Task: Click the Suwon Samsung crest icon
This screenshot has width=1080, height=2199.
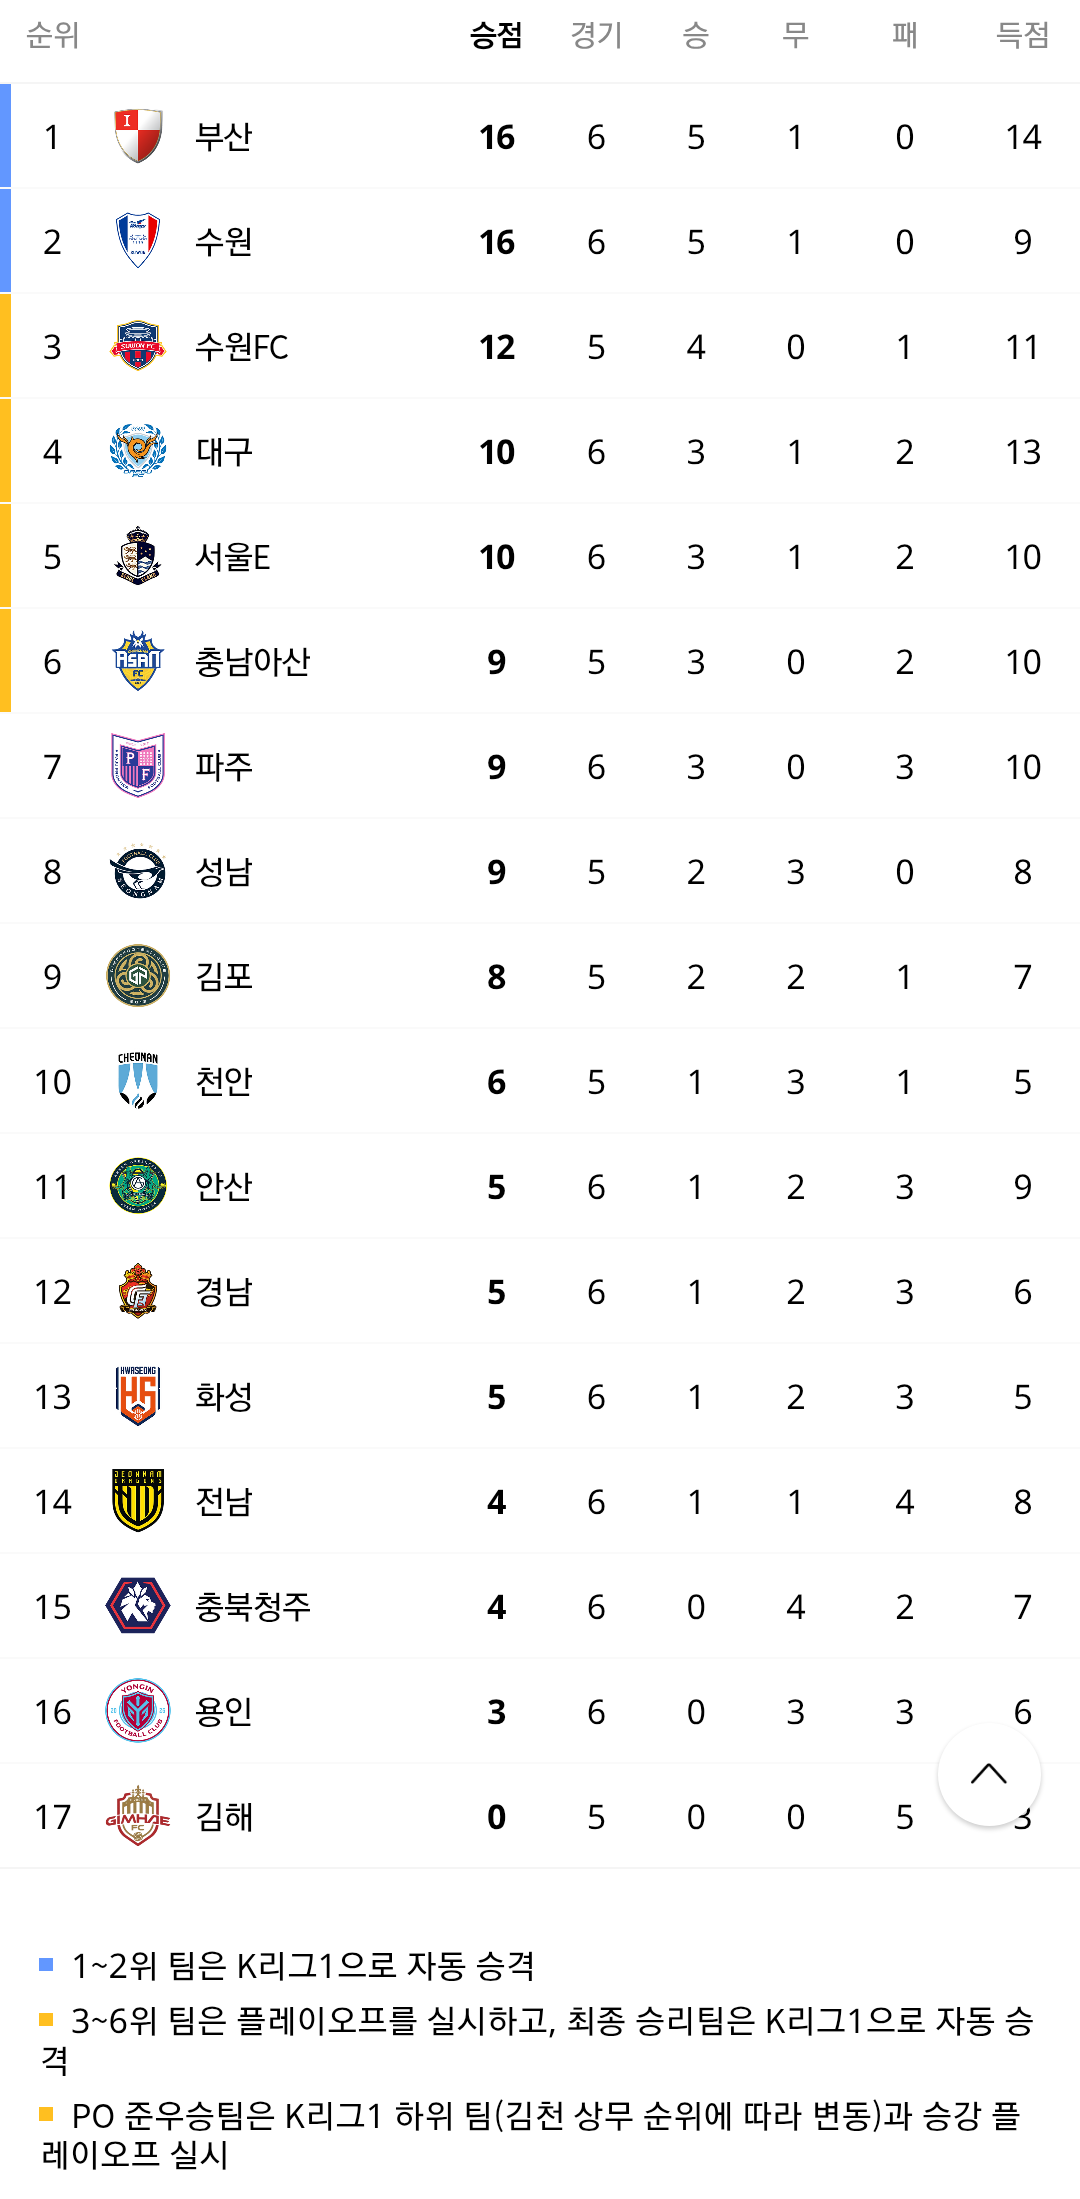Action: [x=138, y=241]
